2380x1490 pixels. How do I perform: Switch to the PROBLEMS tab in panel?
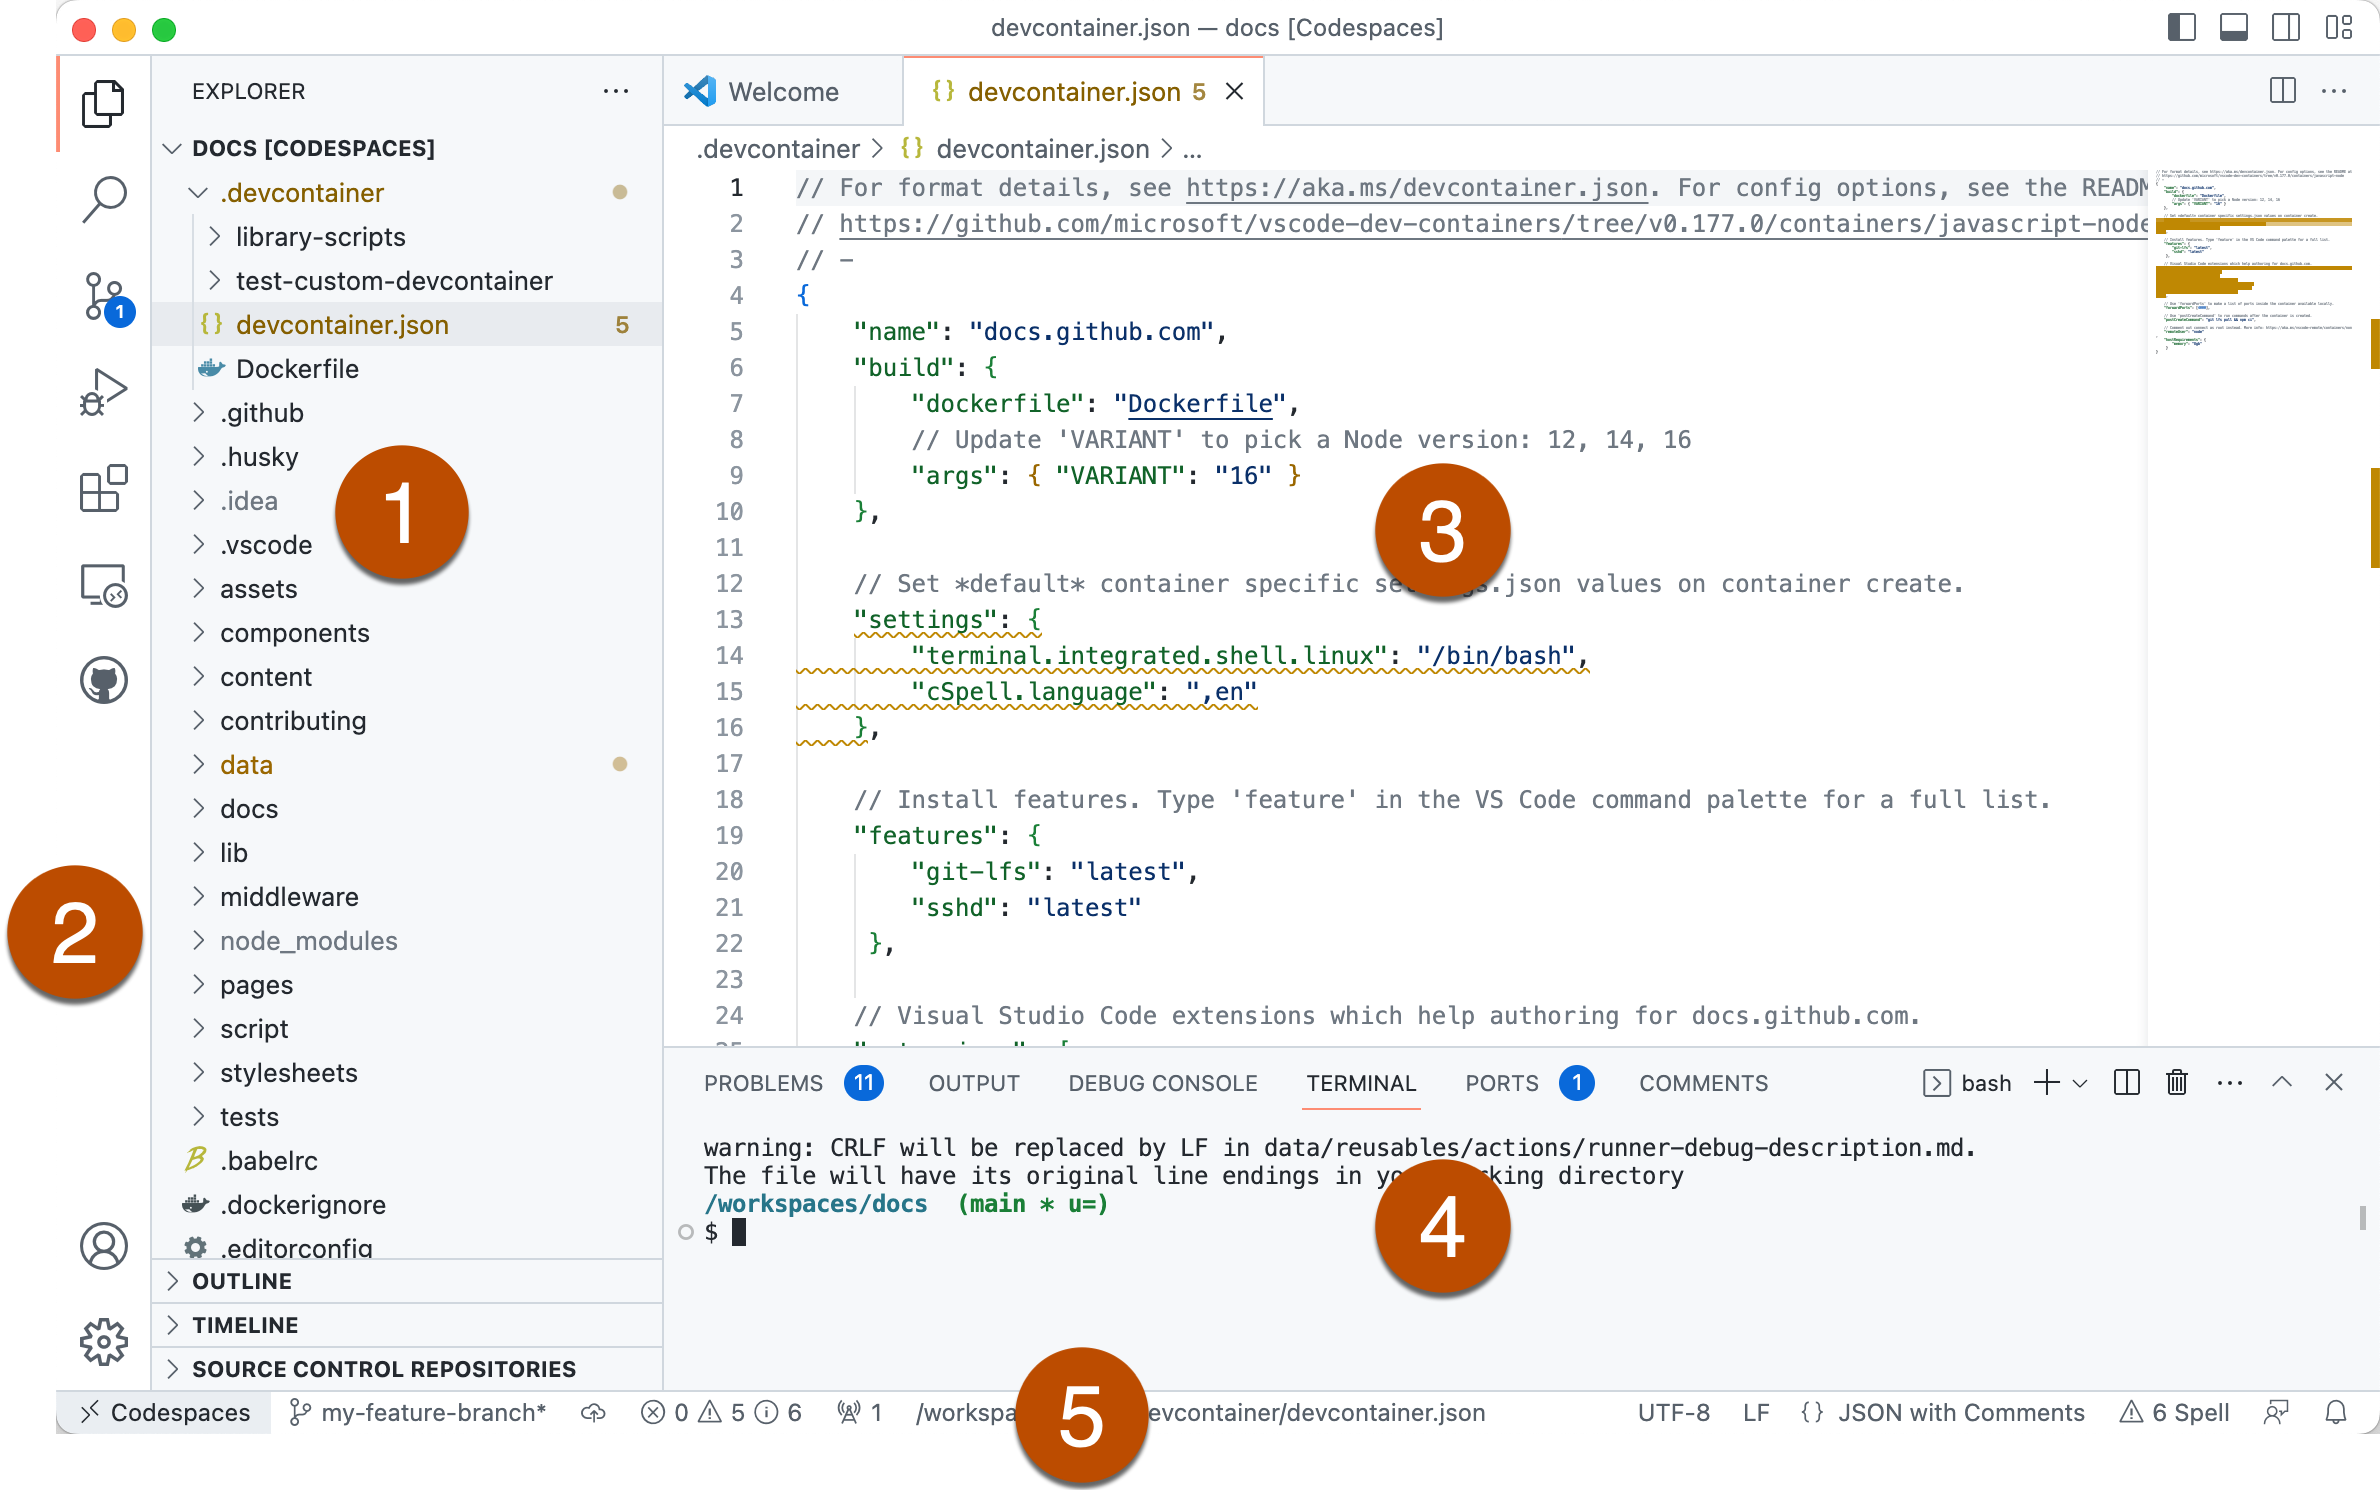tap(764, 1081)
